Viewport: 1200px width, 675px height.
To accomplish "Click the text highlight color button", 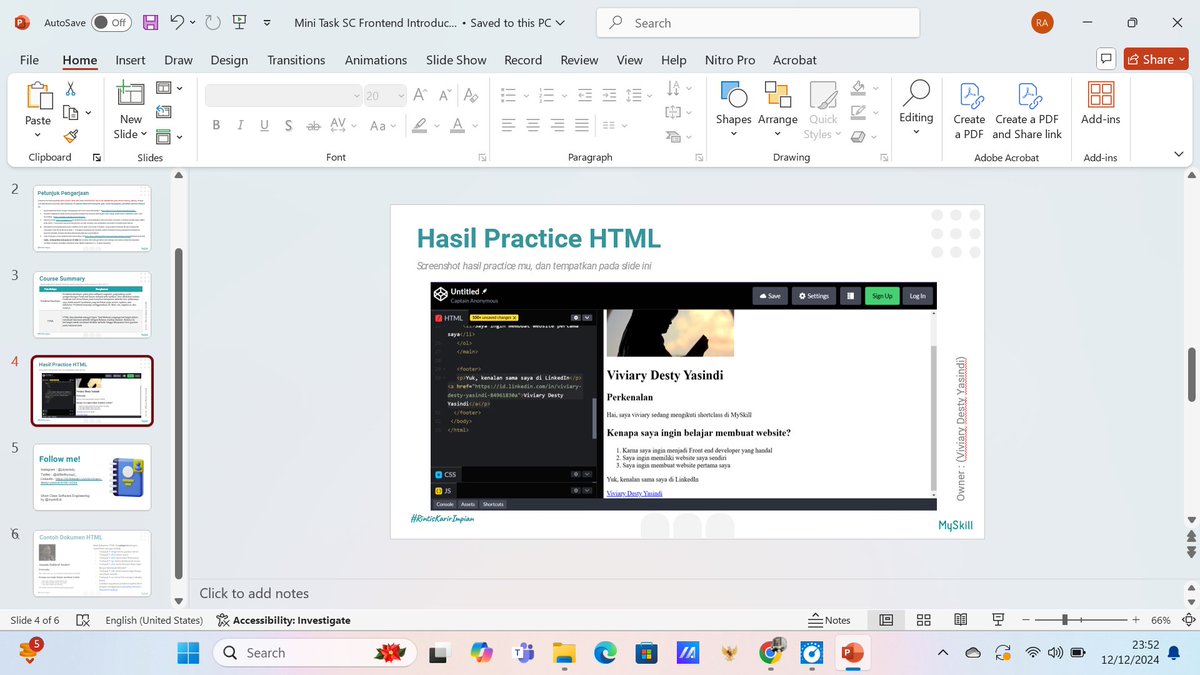I will (421, 125).
